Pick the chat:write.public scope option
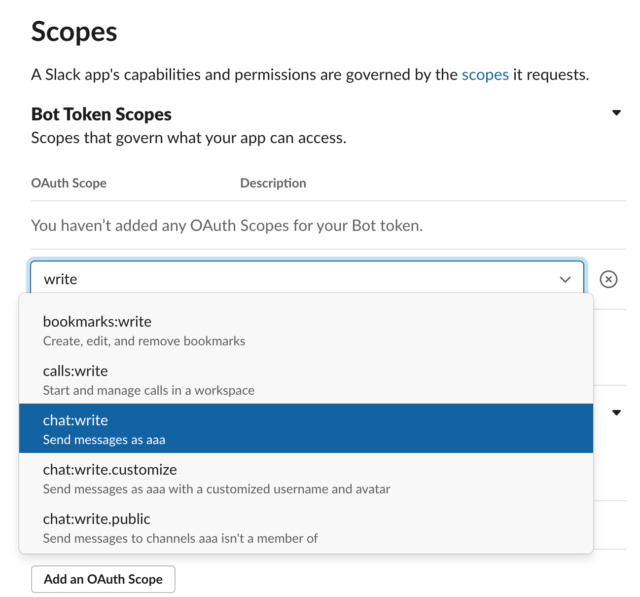Image resolution: width=640 pixels, height=597 pixels. [306, 528]
